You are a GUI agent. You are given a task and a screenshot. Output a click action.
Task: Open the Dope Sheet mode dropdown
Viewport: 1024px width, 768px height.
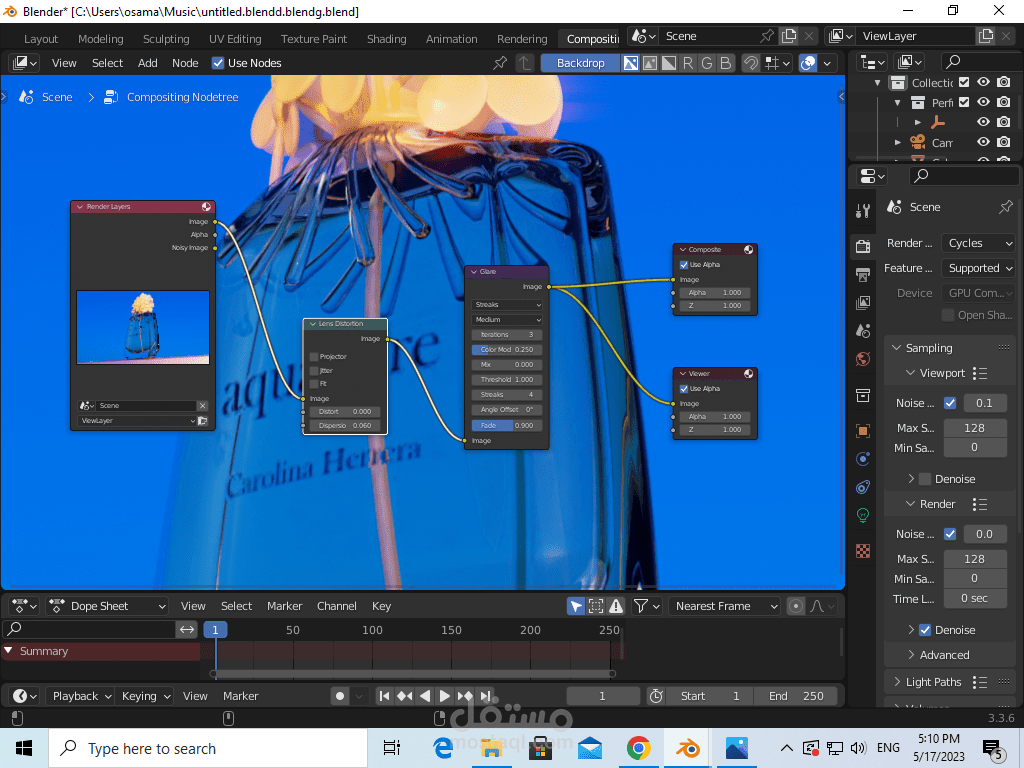pyautogui.click(x=108, y=606)
